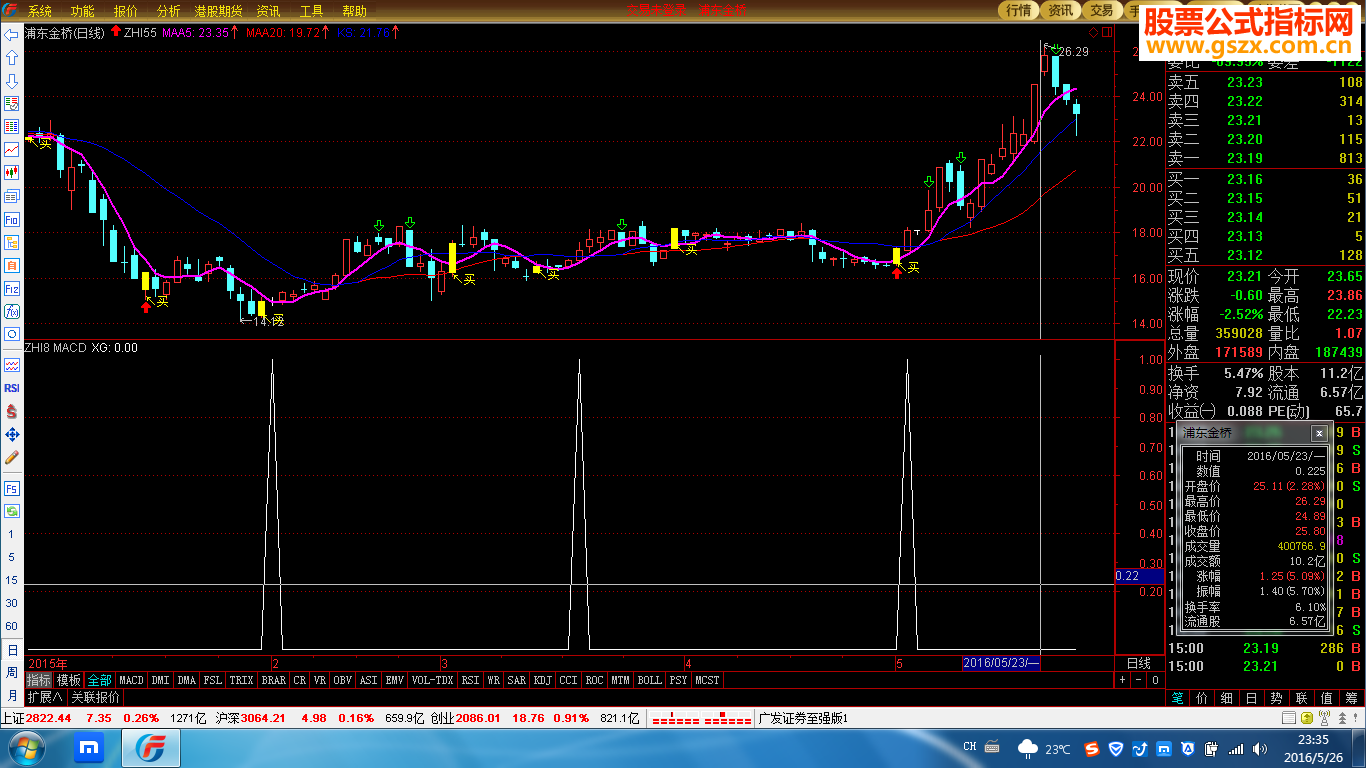Expand the 扩展 indicator panel
Screen dimensions: 1366x768
(45, 697)
